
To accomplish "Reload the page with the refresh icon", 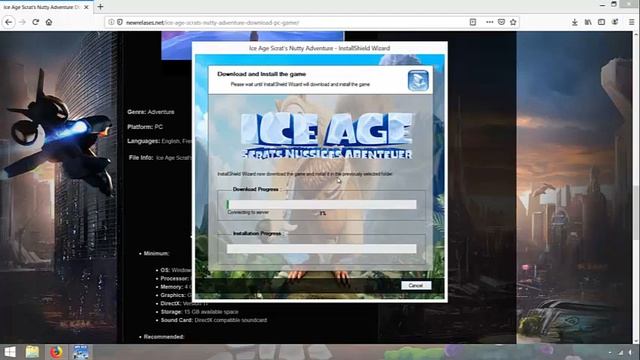I will pyautogui.click(x=36, y=22).
